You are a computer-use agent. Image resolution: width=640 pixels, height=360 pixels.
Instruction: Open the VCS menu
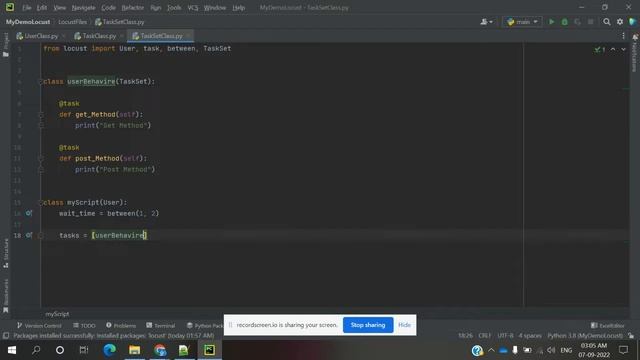[193, 7]
